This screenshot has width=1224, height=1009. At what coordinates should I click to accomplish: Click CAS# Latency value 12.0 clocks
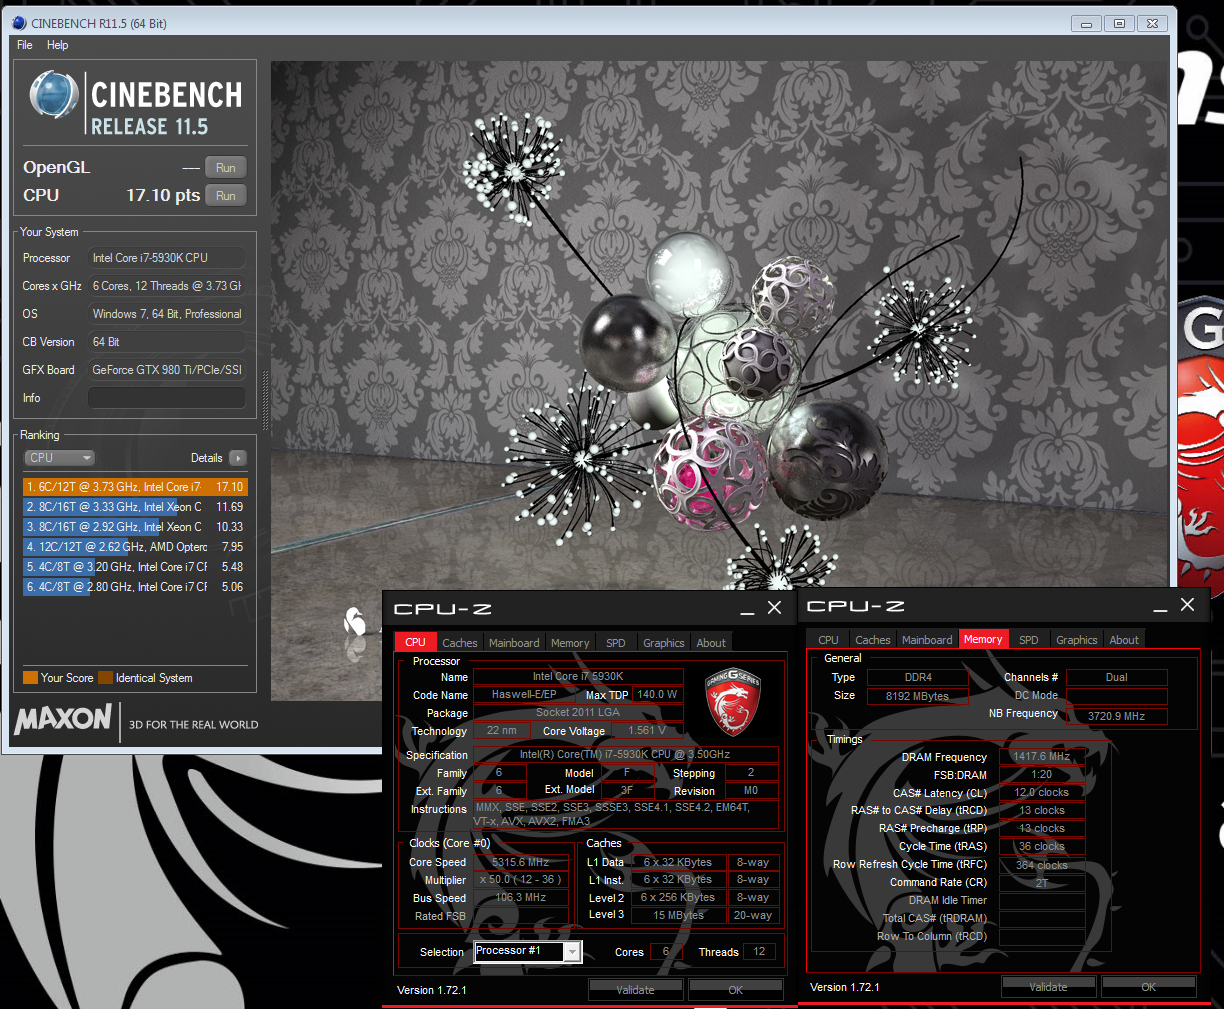(x=1041, y=793)
